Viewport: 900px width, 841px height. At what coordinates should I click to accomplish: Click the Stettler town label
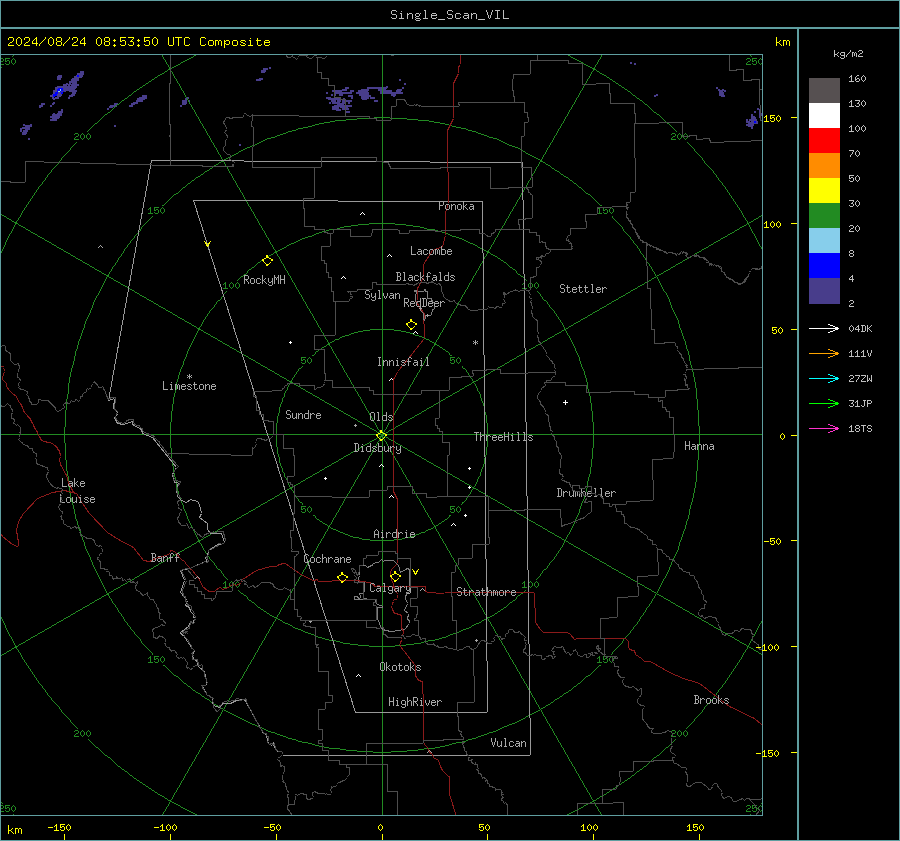pyautogui.click(x=583, y=289)
